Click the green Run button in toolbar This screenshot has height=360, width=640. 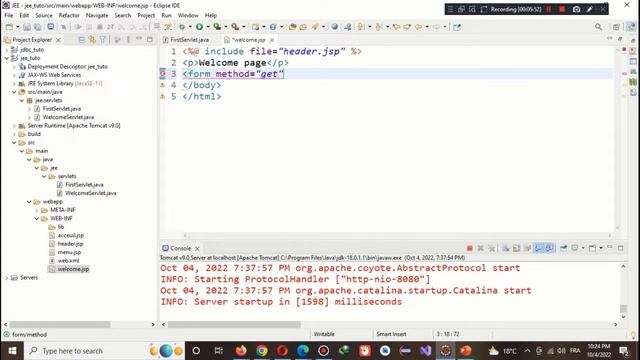199,27
